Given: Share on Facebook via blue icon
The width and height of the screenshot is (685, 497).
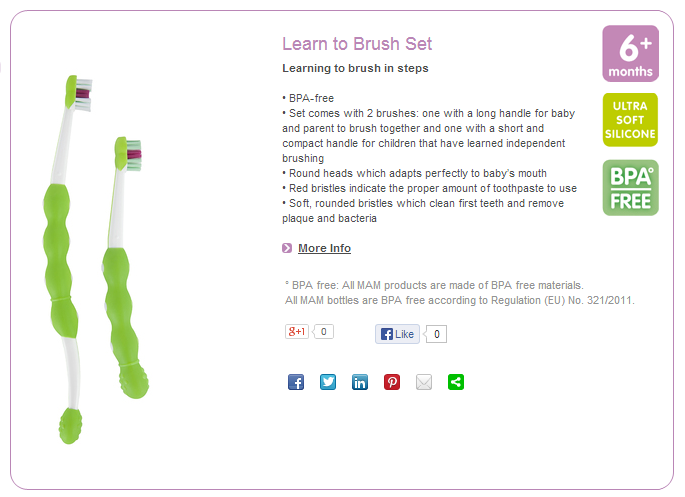Looking at the screenshot, I should click(296, 382).
